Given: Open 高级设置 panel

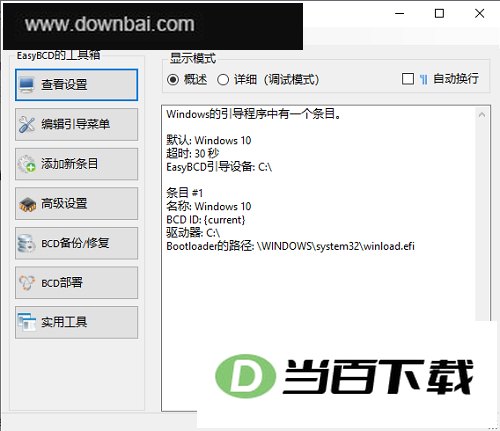Looking at the screenshot, I should coord(76,204).
